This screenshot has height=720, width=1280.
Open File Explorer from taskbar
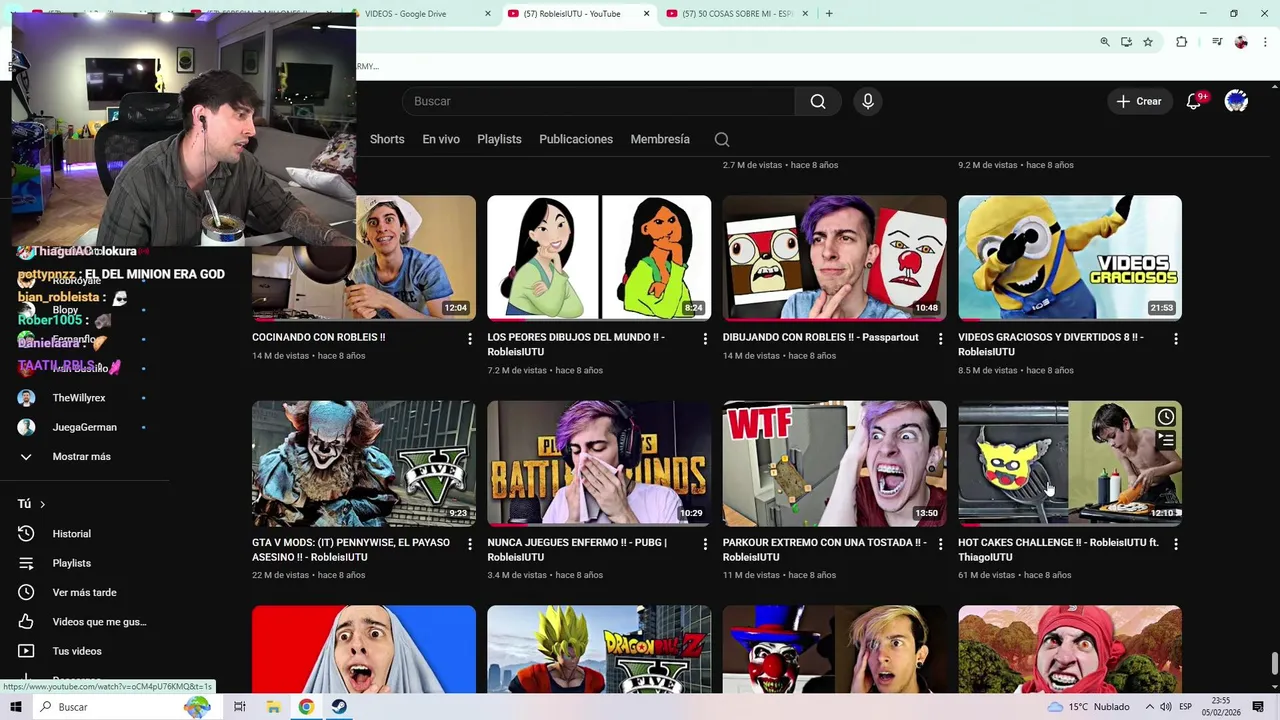273,707
